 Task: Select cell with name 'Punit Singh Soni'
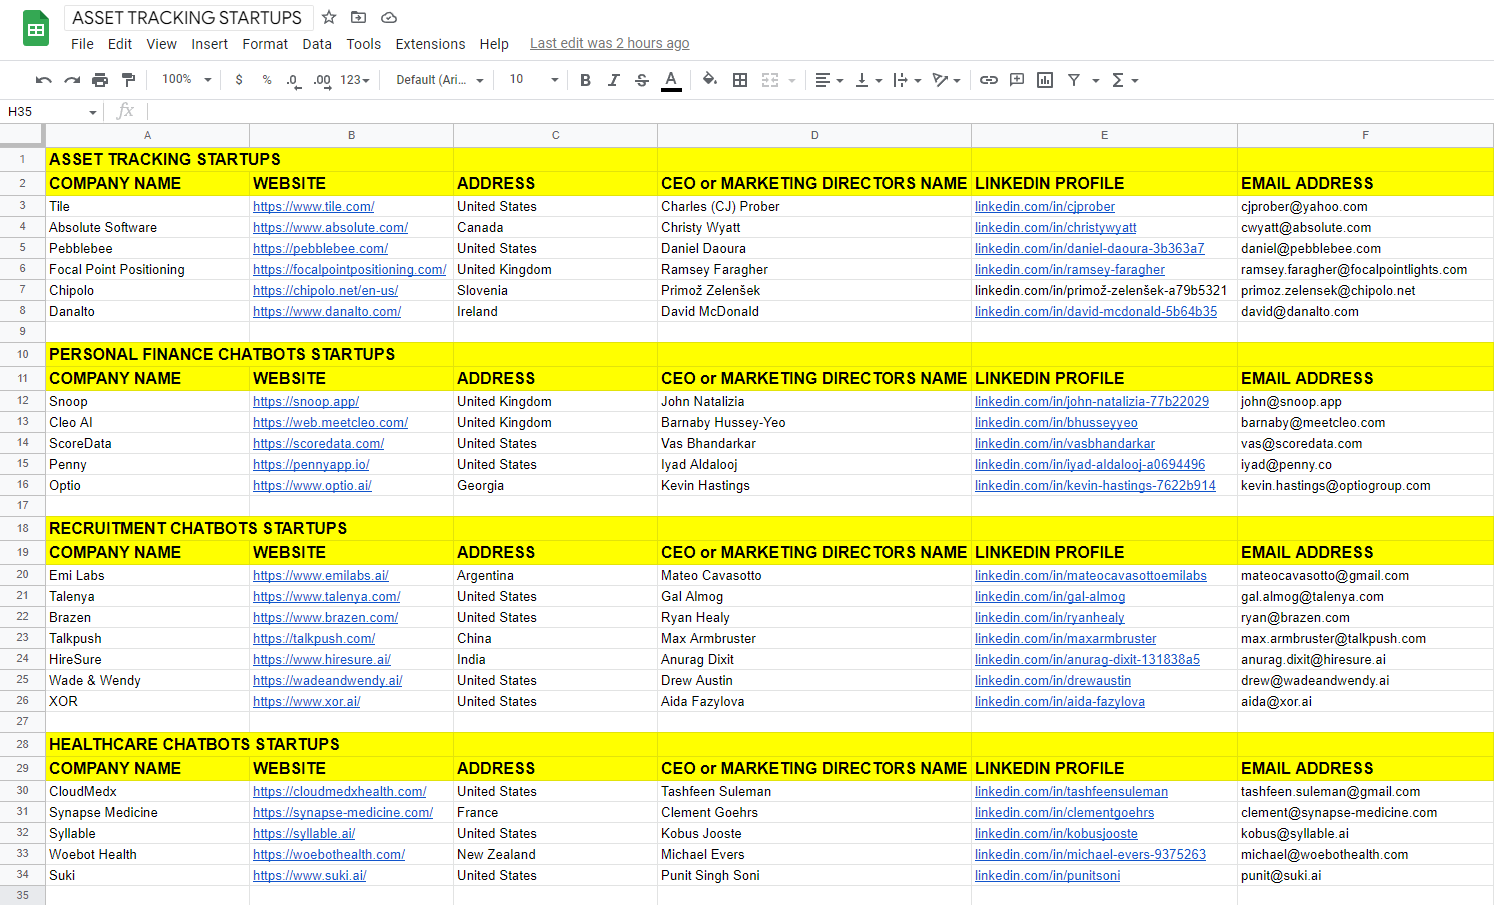814,875
